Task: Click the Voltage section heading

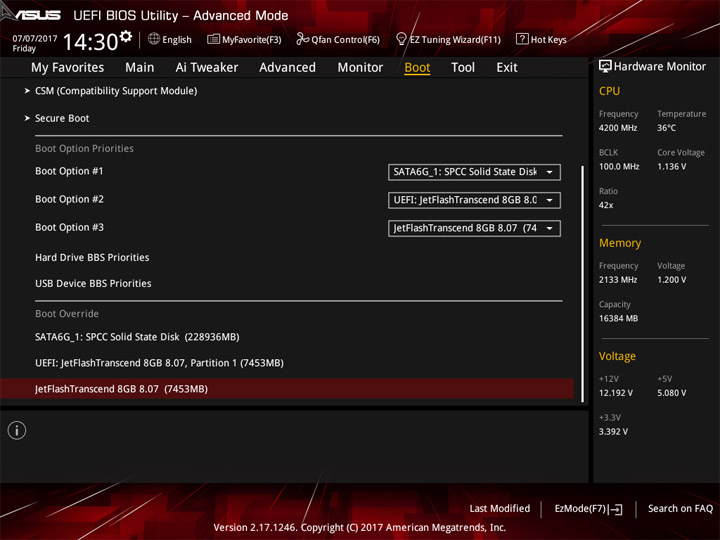Action: tap(617, 356)
